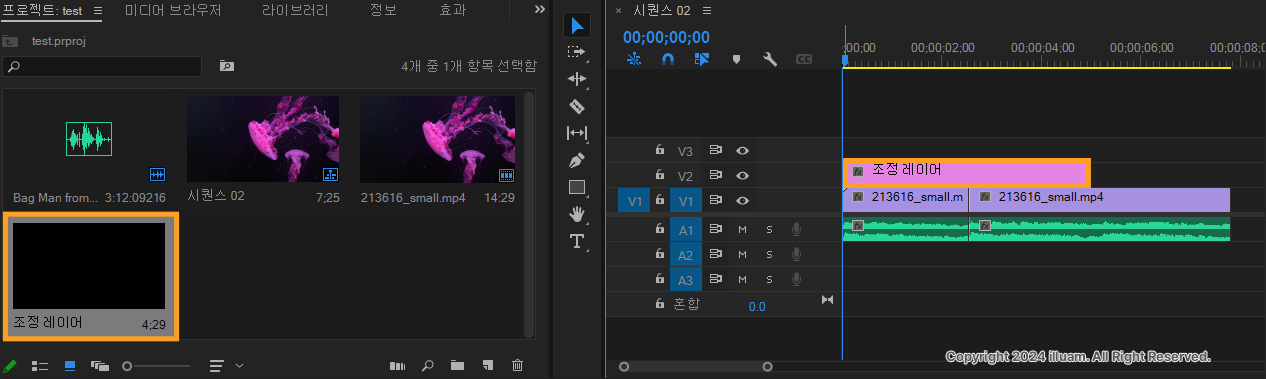Viewport: 1266px width, 379px height.
Task: Toggle track targeting for A3
Action: click(685, 279)
